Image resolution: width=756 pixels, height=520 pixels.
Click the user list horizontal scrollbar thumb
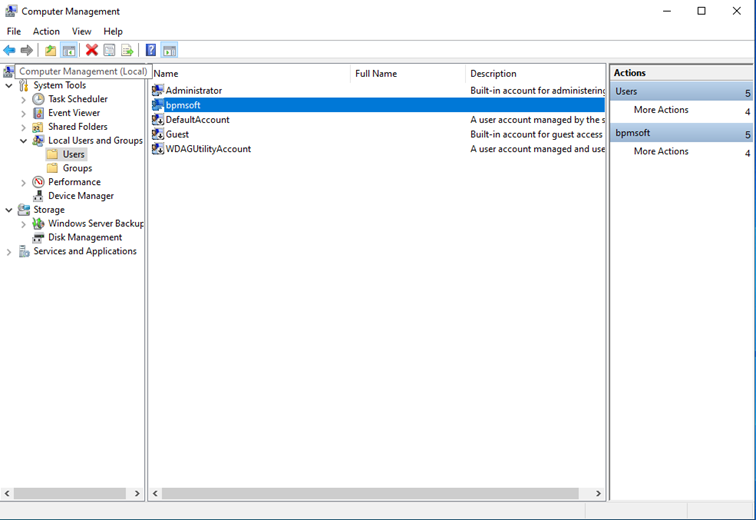tap(370, 493)
